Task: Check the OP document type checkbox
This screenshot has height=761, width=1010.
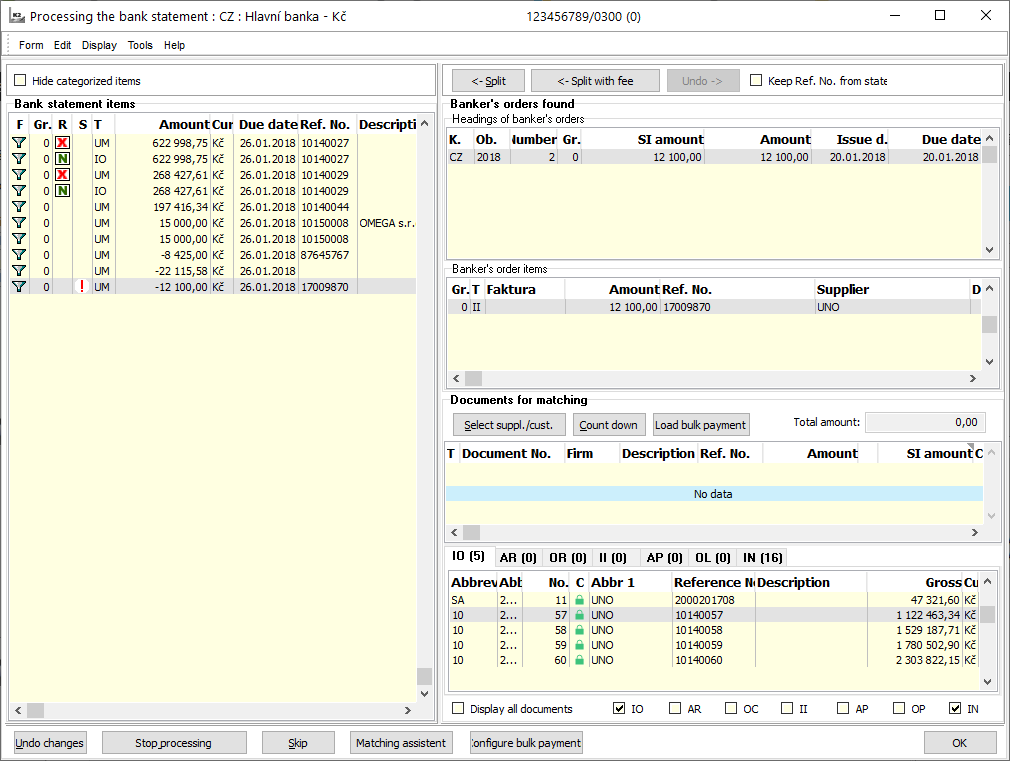Action: point(899,708)
